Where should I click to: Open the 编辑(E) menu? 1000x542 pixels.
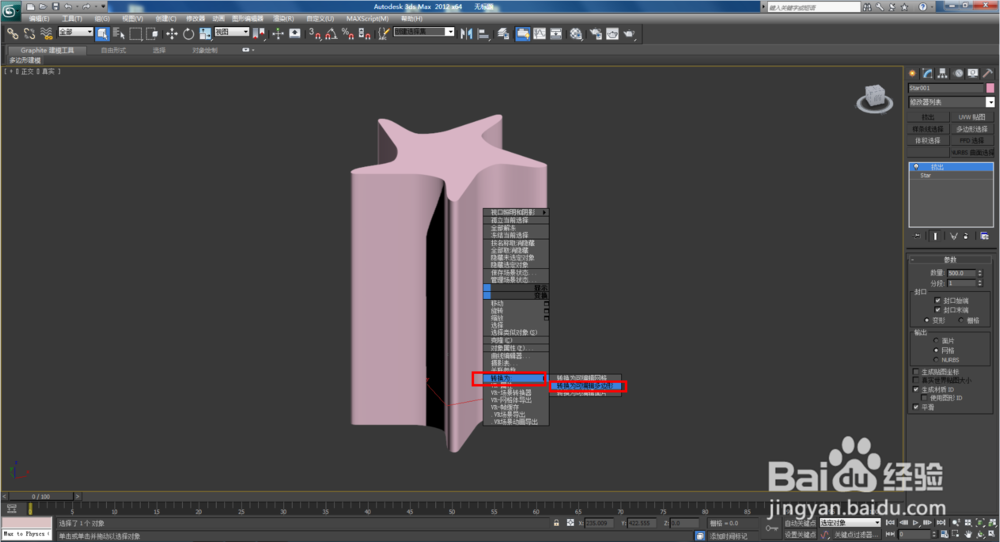[39, 18]
